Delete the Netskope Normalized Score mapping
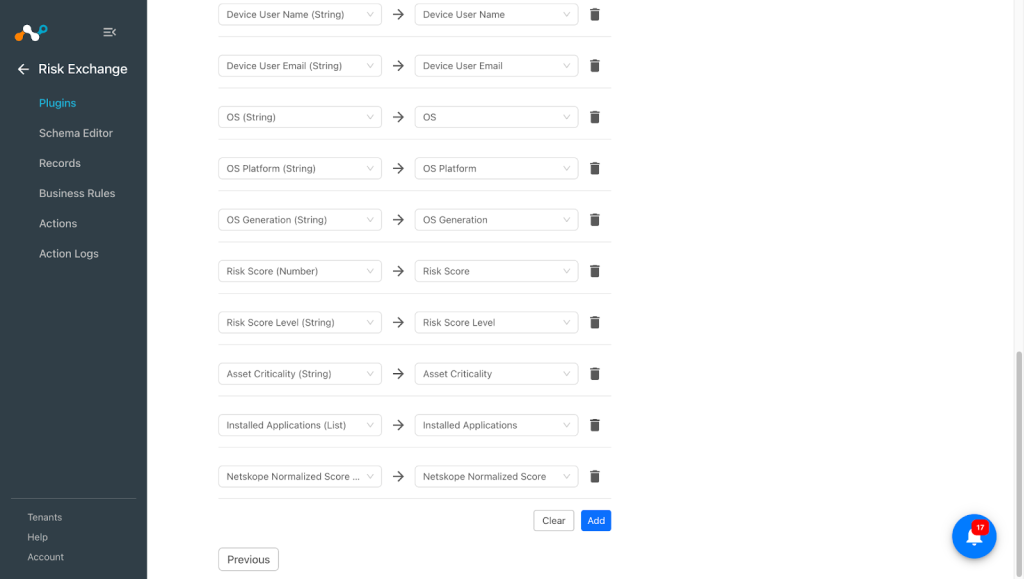The height and width of the screenshot is (579, 1024). [x=594, y=477]
